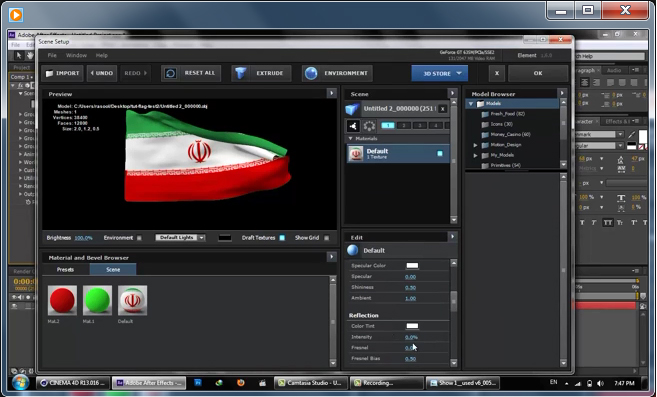
Task: Click the Undo button
Action: [x=102, y=73]
